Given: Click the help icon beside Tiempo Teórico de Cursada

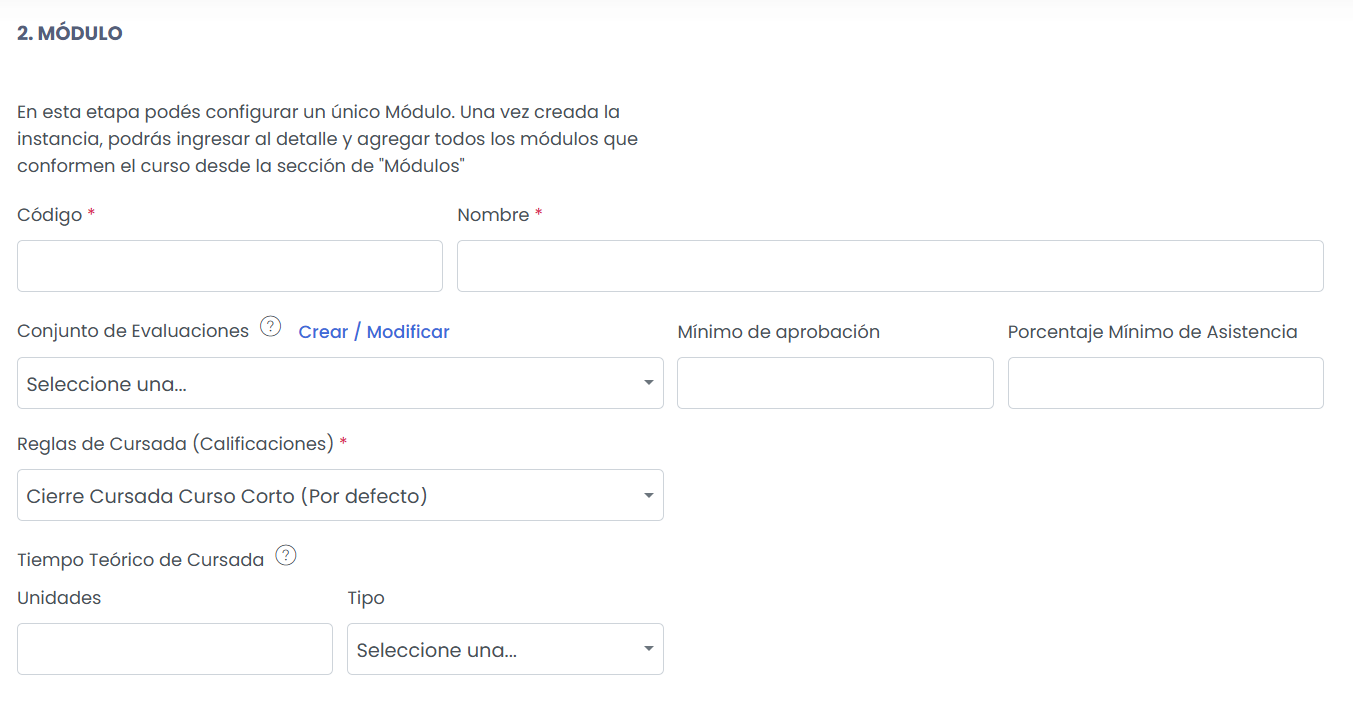Looking at the screenshot, I should click(286, 556).
